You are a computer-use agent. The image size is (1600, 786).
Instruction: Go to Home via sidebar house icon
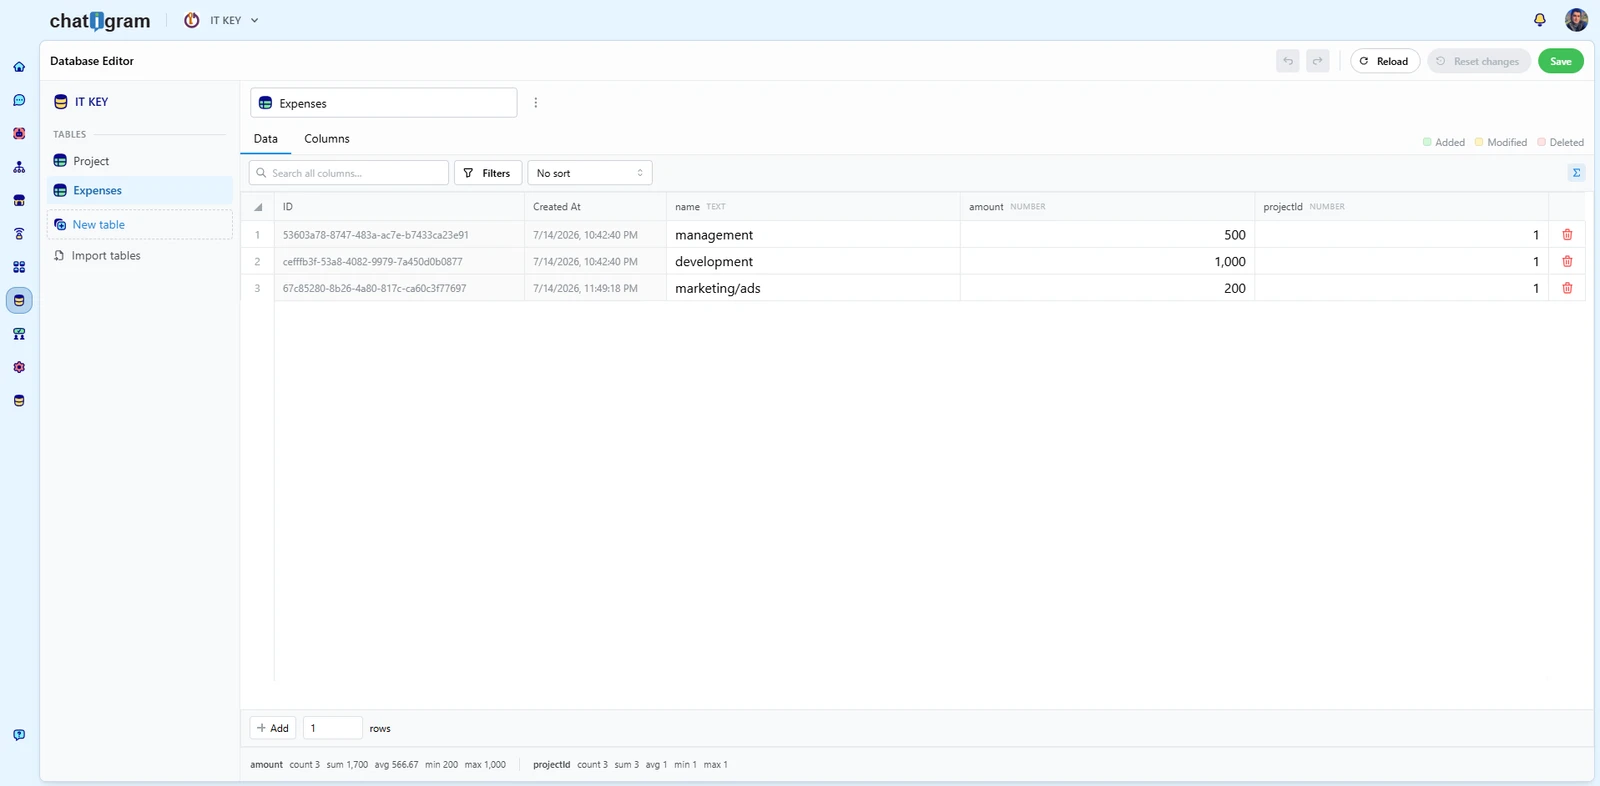click(19, 67)
